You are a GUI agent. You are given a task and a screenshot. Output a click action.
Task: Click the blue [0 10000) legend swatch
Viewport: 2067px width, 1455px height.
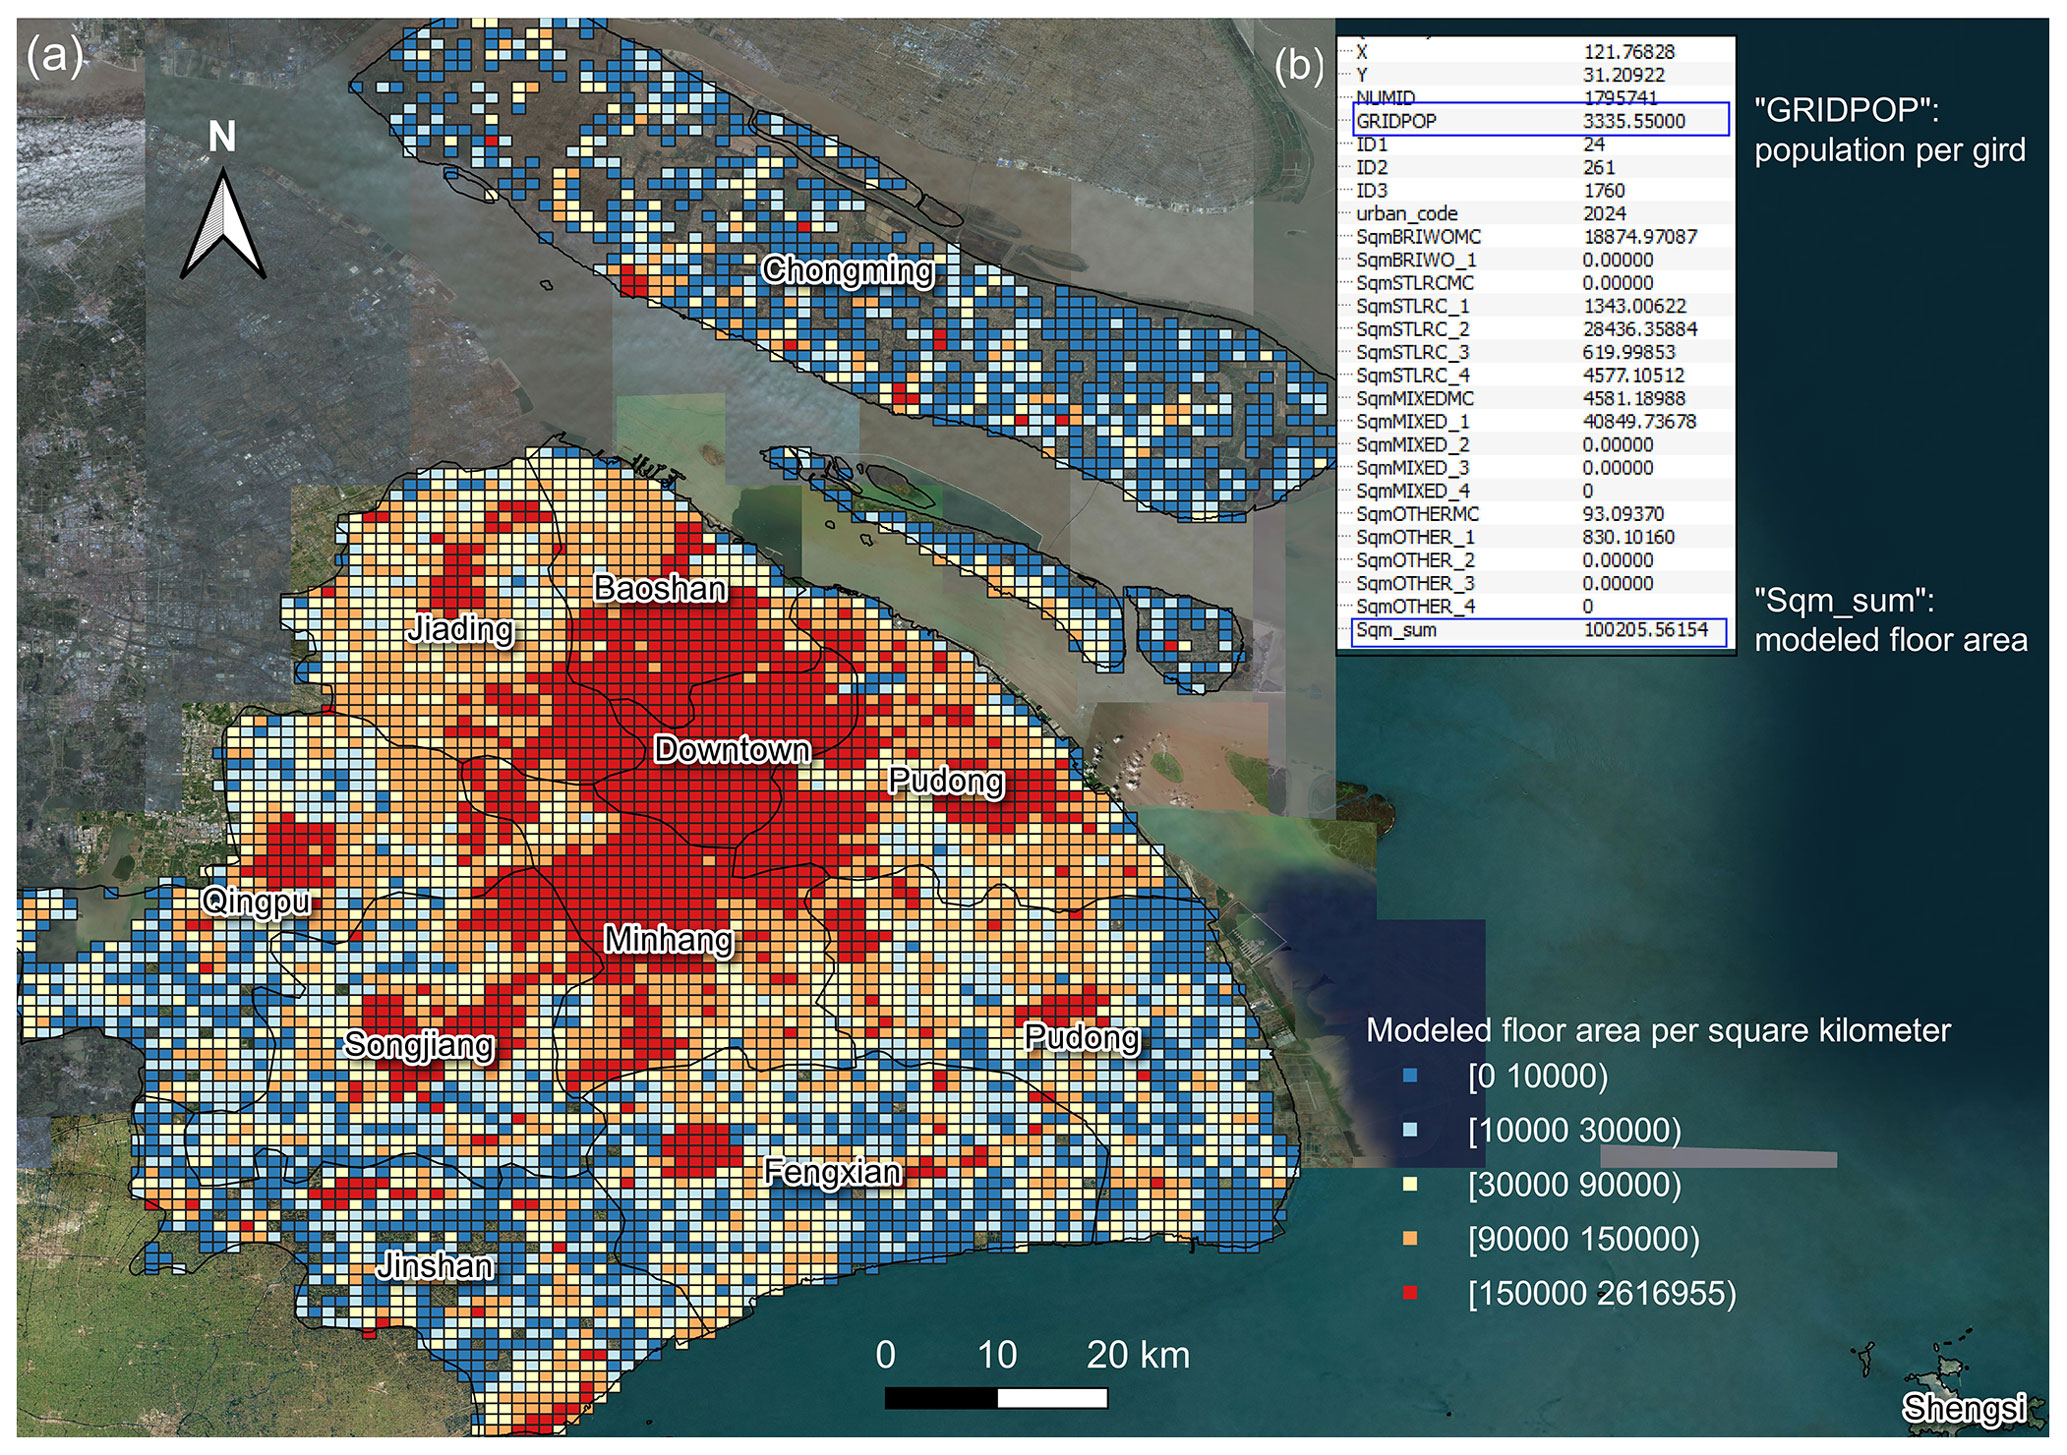(1411, 1076)
